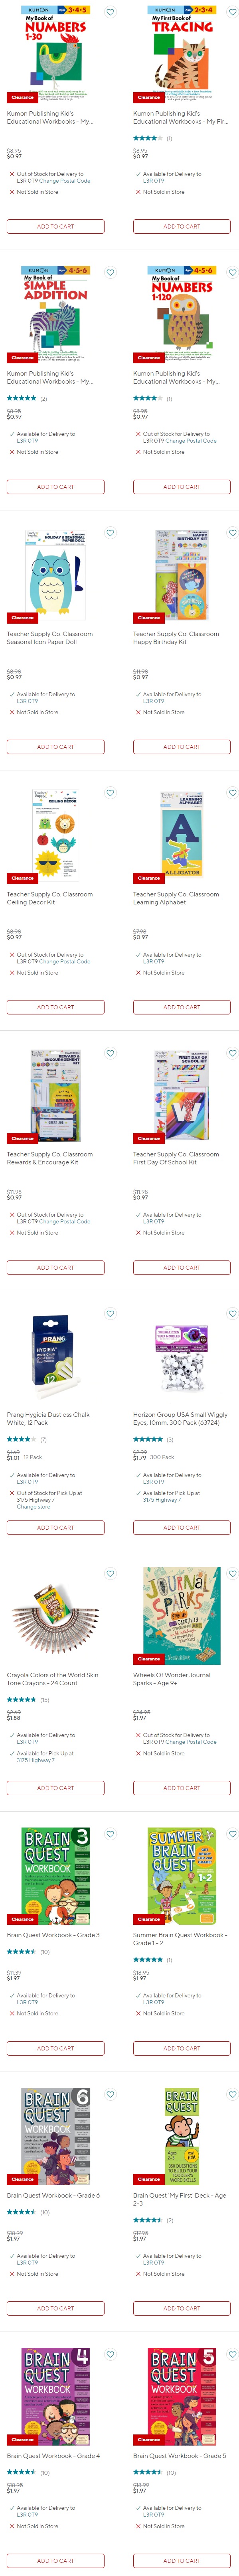The width and height of the screenshot is (239, 2576).
Task: Add Happy Birthday Kit to cart
Action: [182, 746]
